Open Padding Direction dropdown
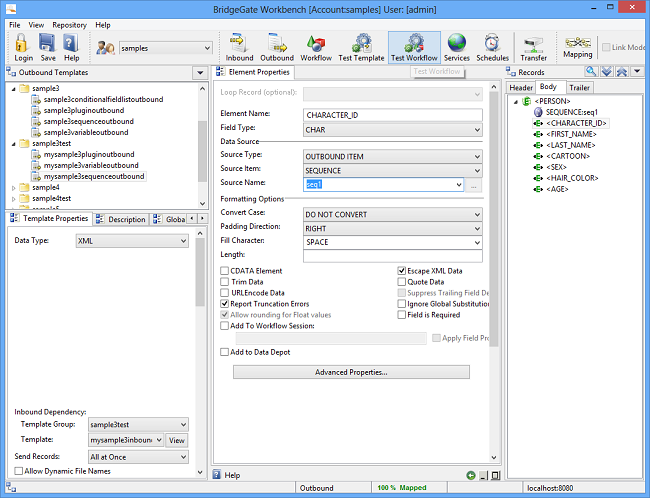The image size is (650, 498). pyautogui.click(x=393, y=228)
